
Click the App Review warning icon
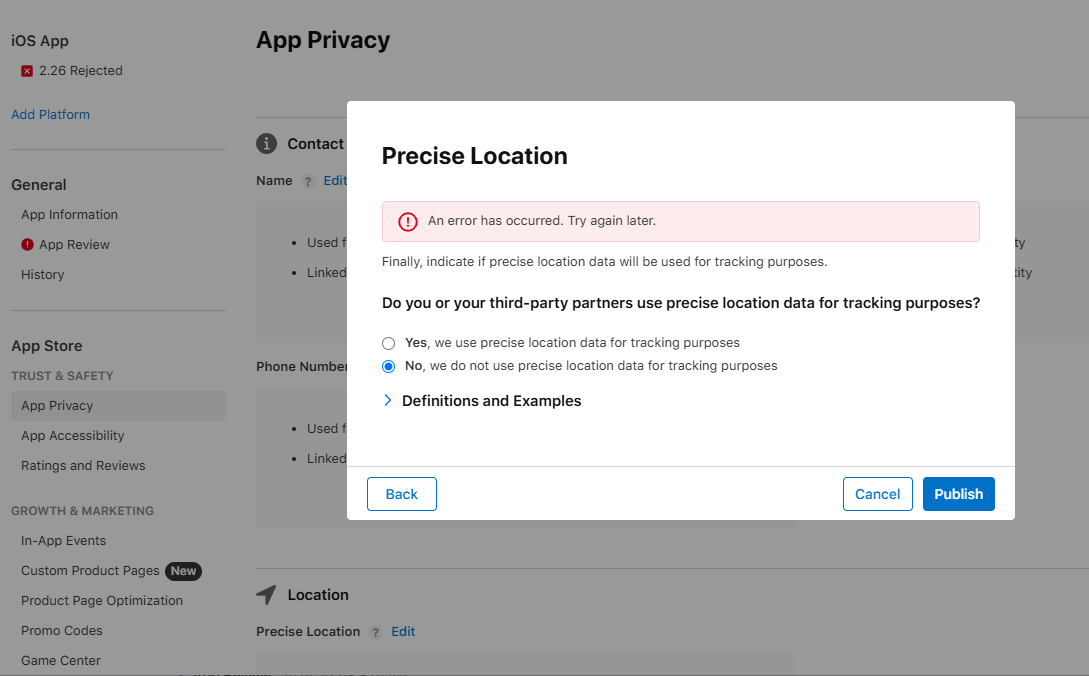(x=28, y=245)
